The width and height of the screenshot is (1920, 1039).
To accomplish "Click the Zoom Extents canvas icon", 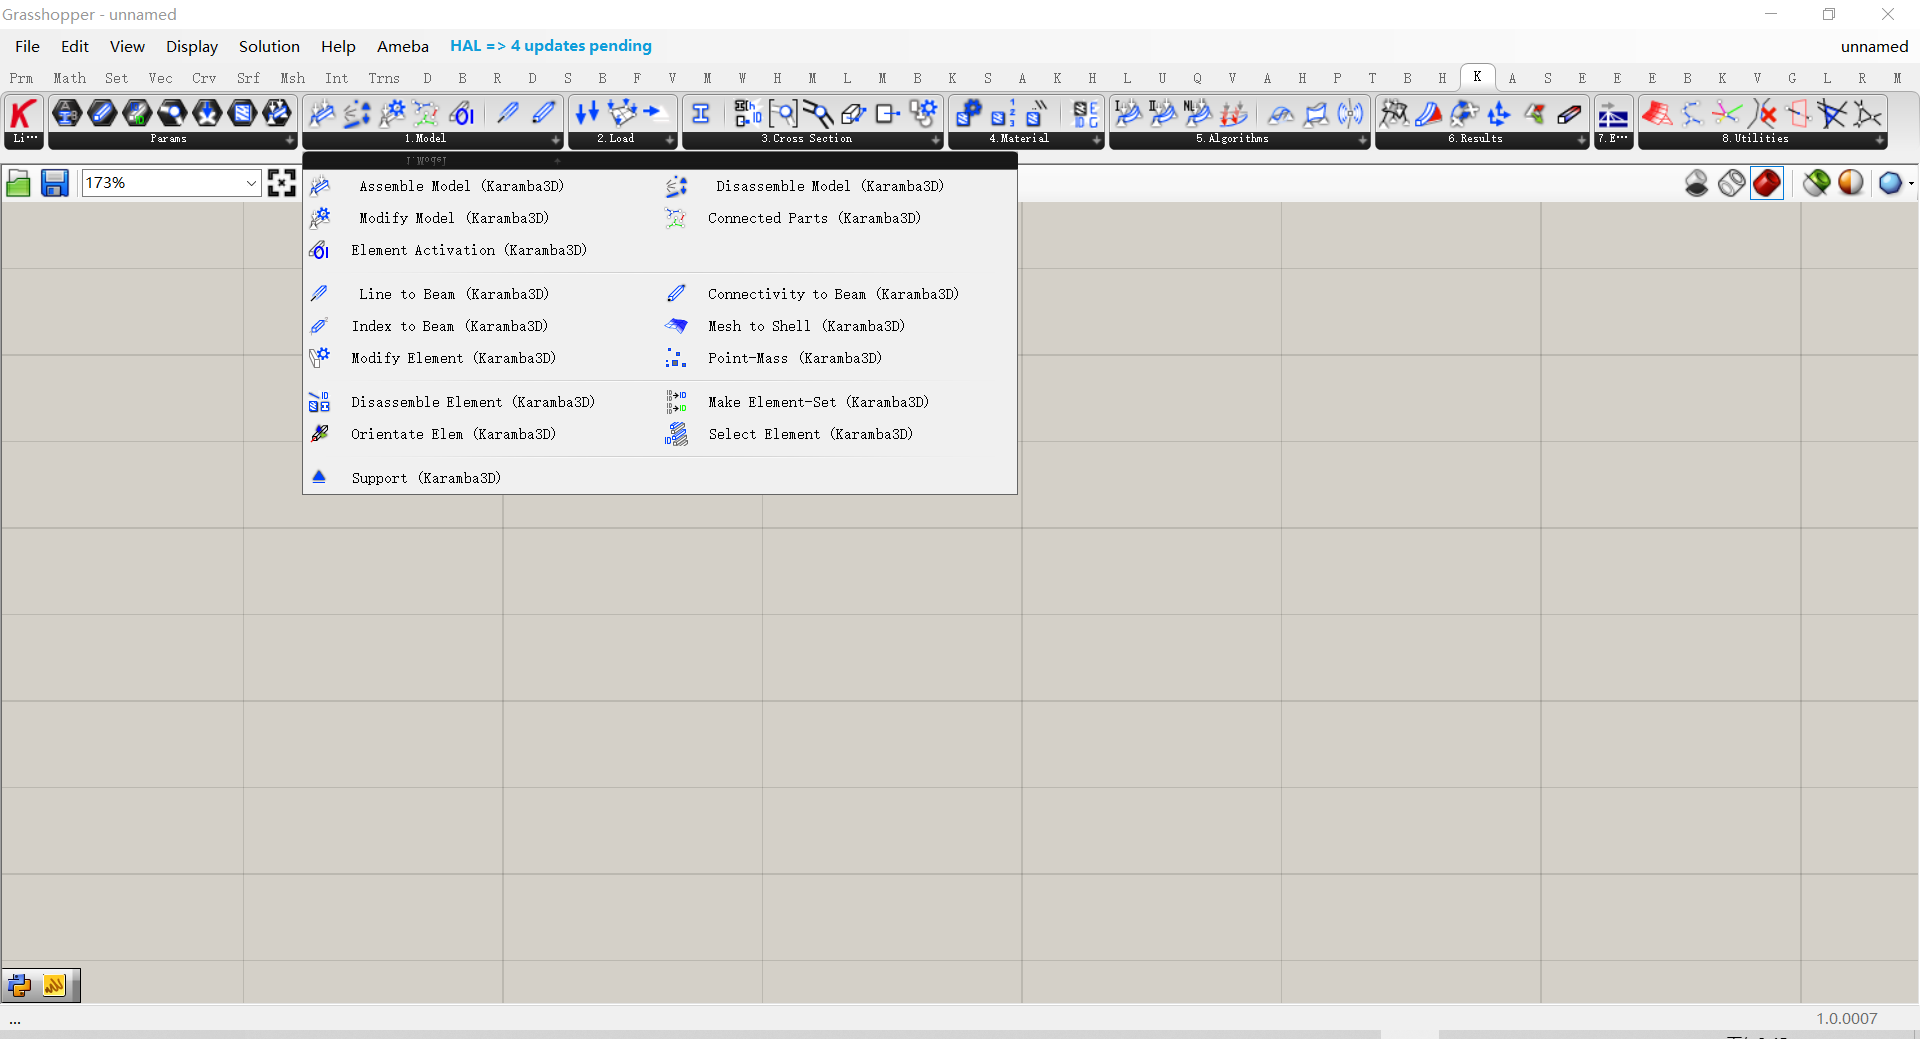I will coord(282,183).
